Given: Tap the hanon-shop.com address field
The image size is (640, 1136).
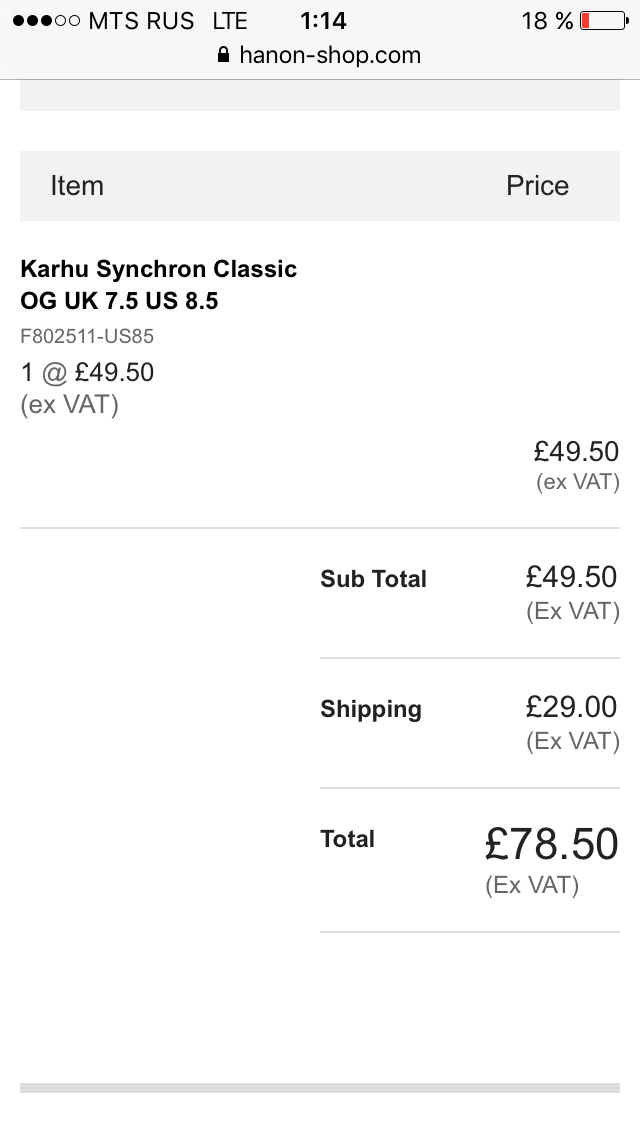Looking at the screenshot, I should (x=330, y=55).
